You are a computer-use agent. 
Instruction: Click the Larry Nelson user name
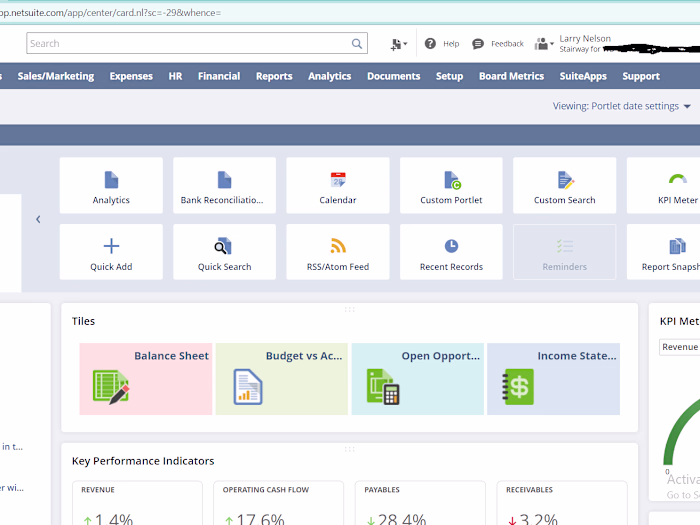click(x=585, y=38)
